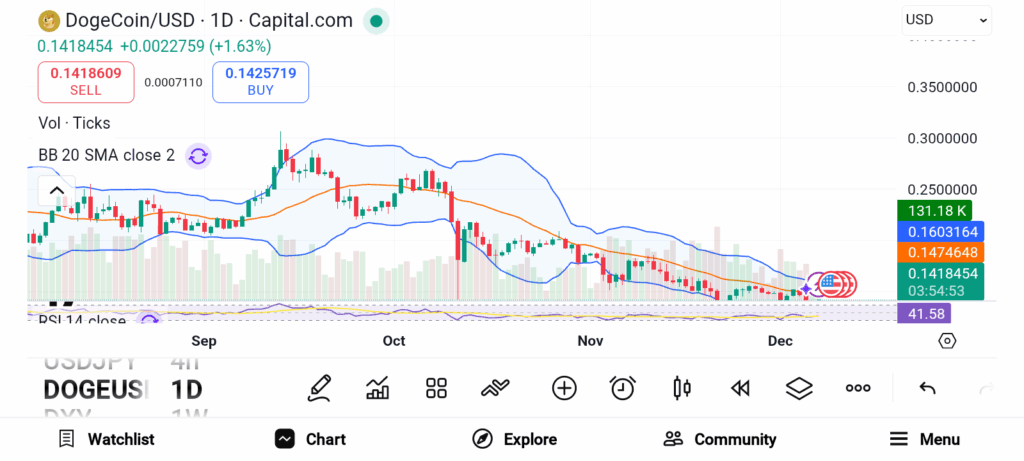
Task: Go to the Explore tab
Action: point(515,439)
